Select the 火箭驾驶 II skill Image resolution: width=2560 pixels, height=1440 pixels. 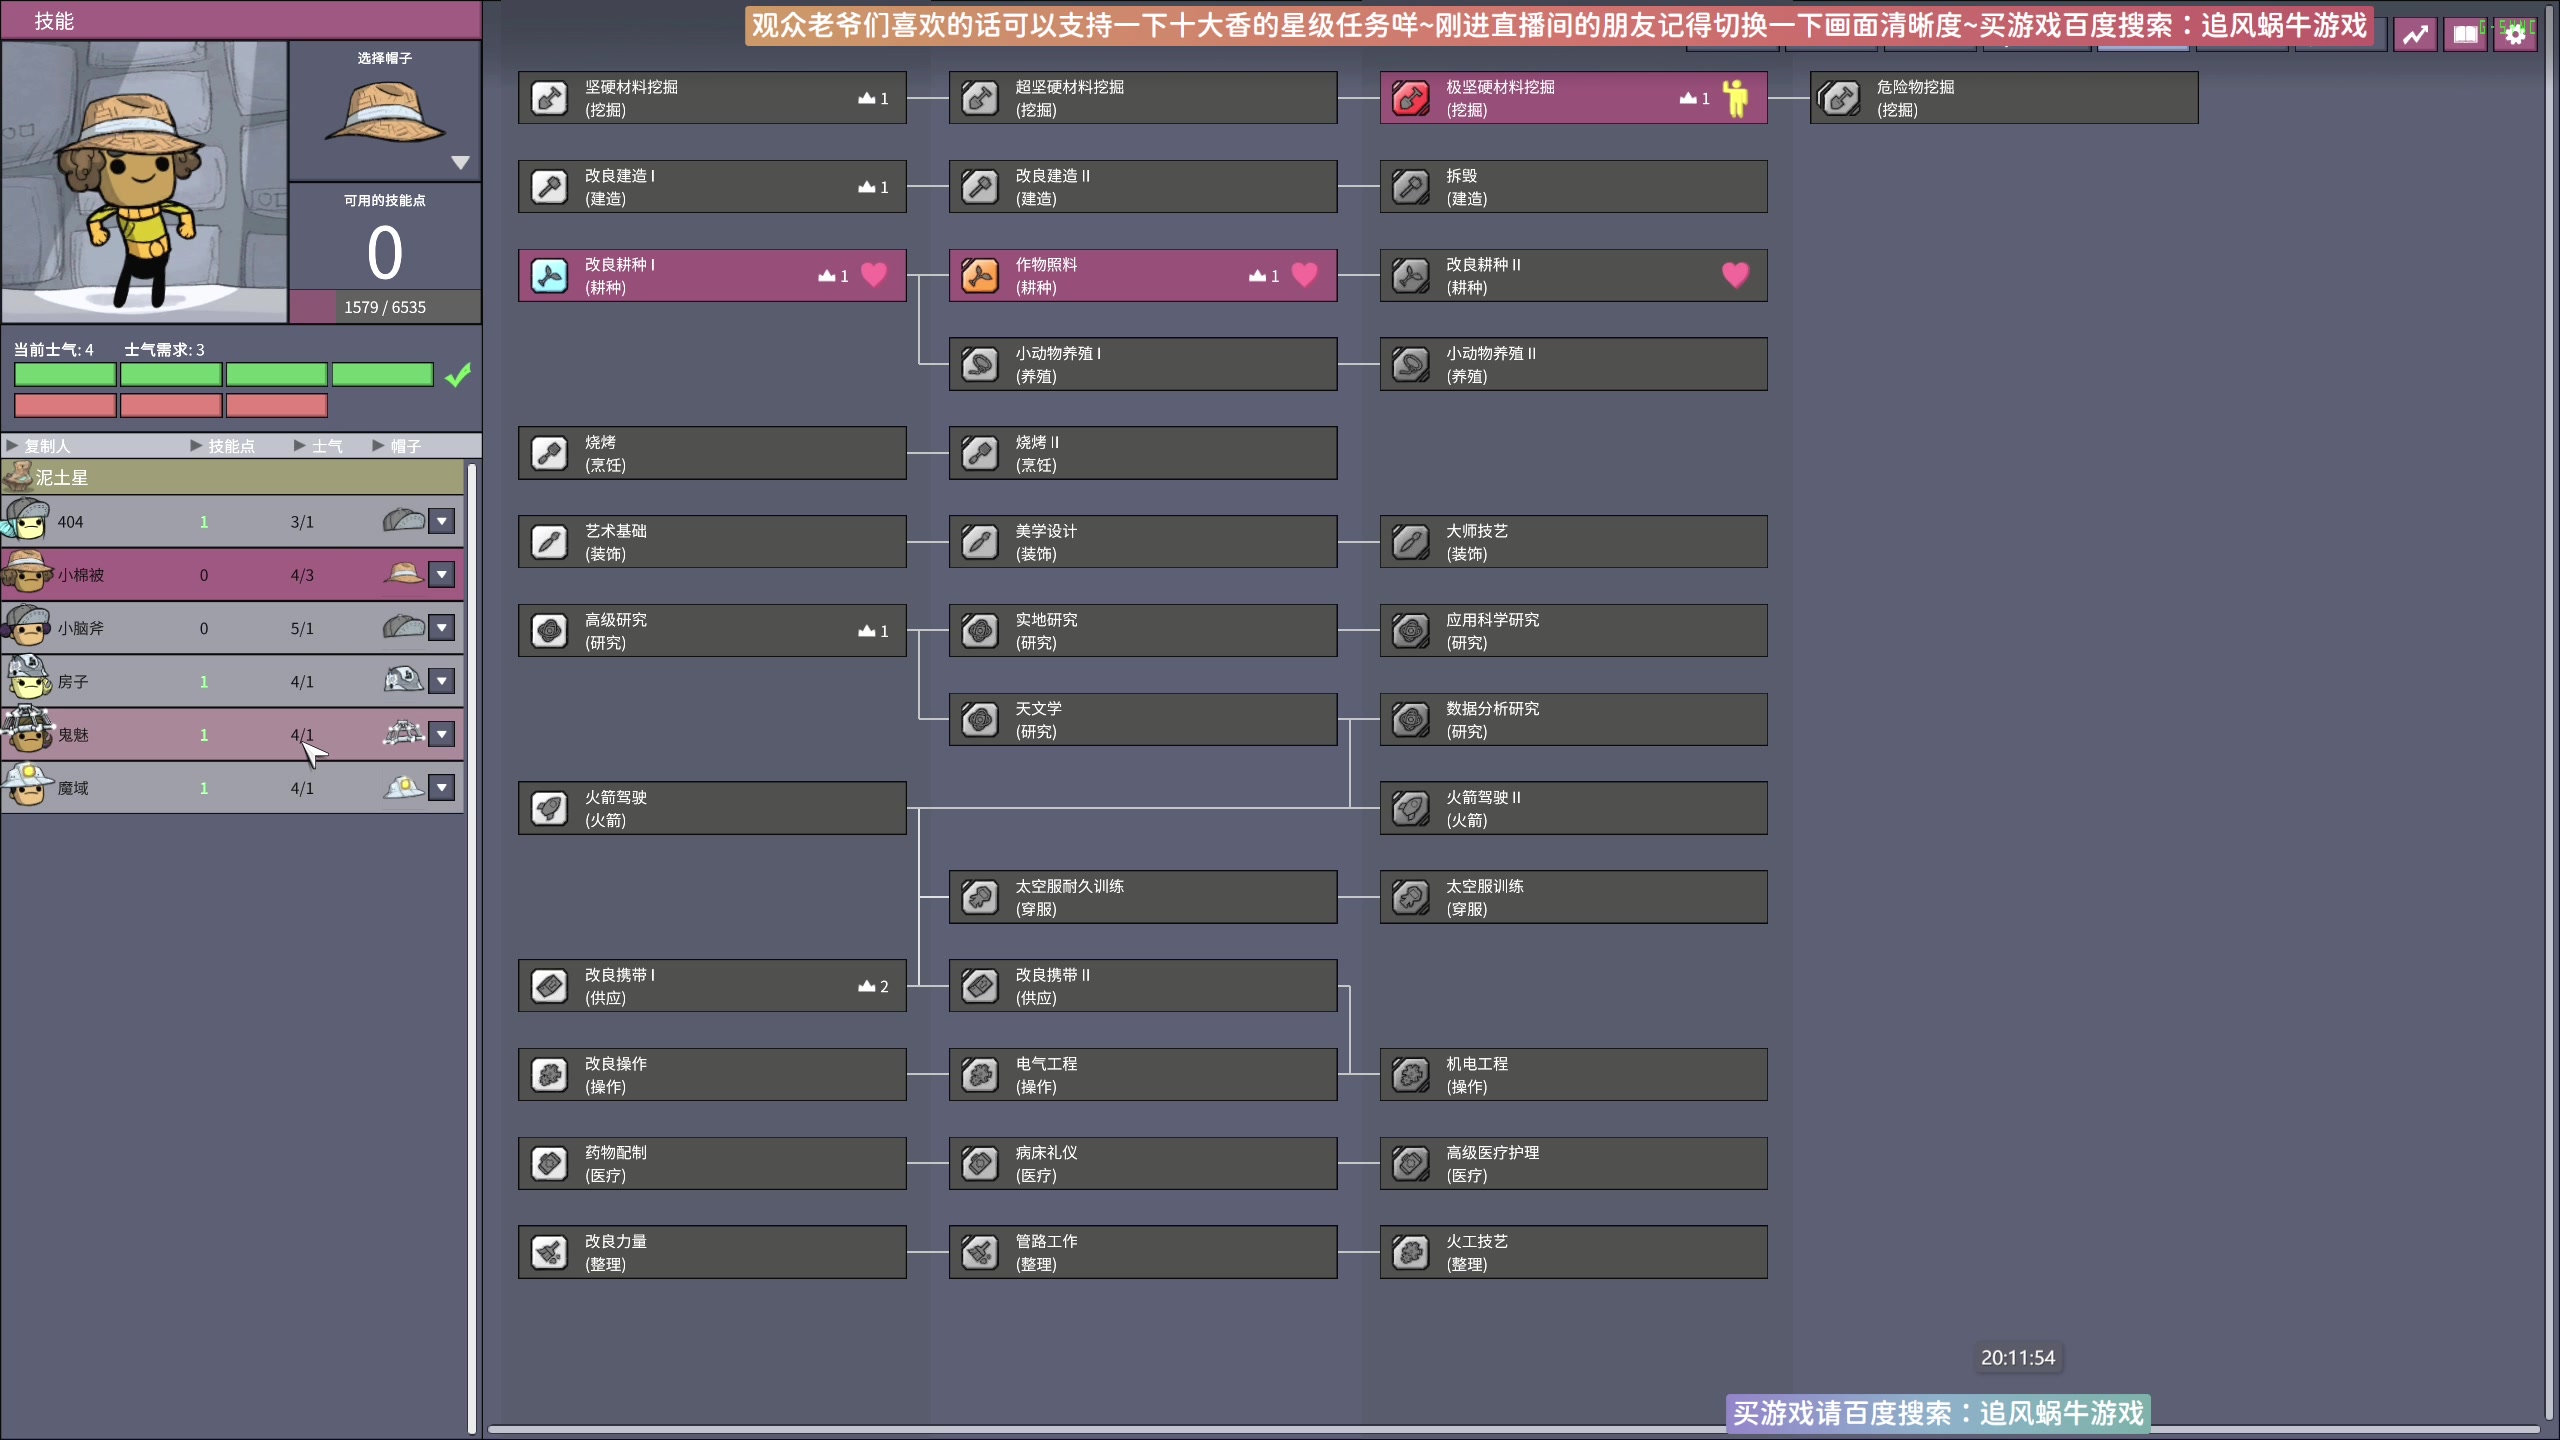click(1573, 808)
